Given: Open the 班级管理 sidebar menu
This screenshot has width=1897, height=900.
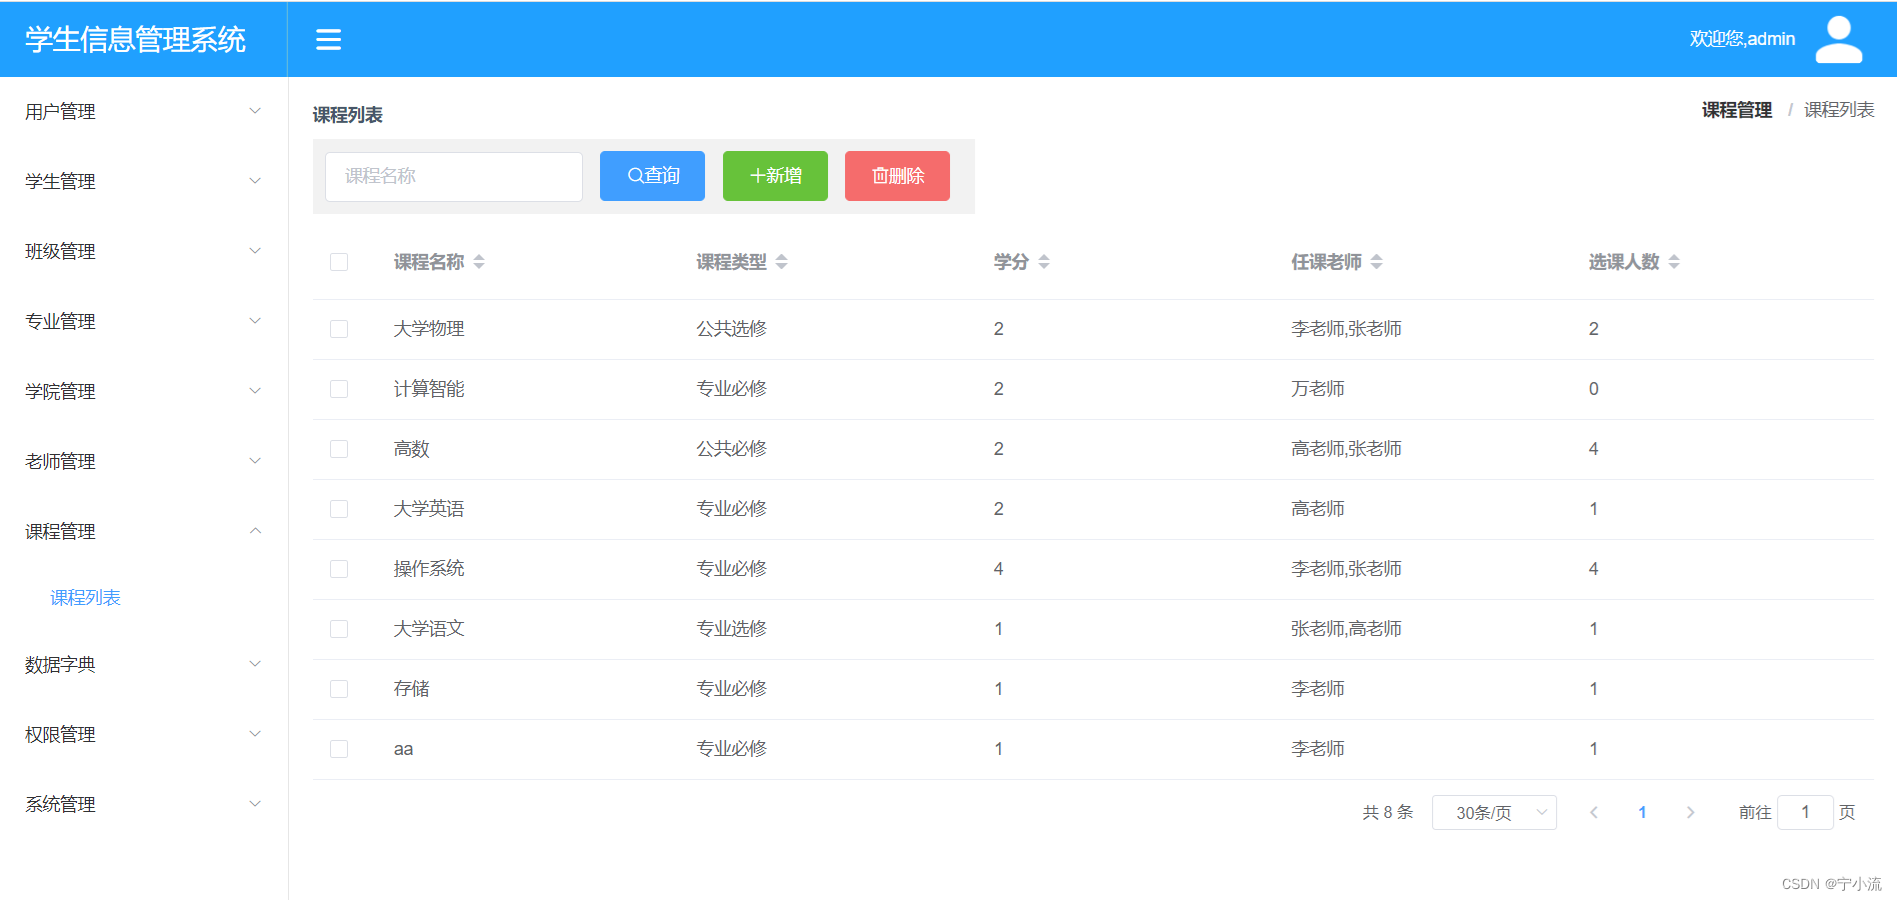Looking at the screenshot, I should [x=143, y=251].
